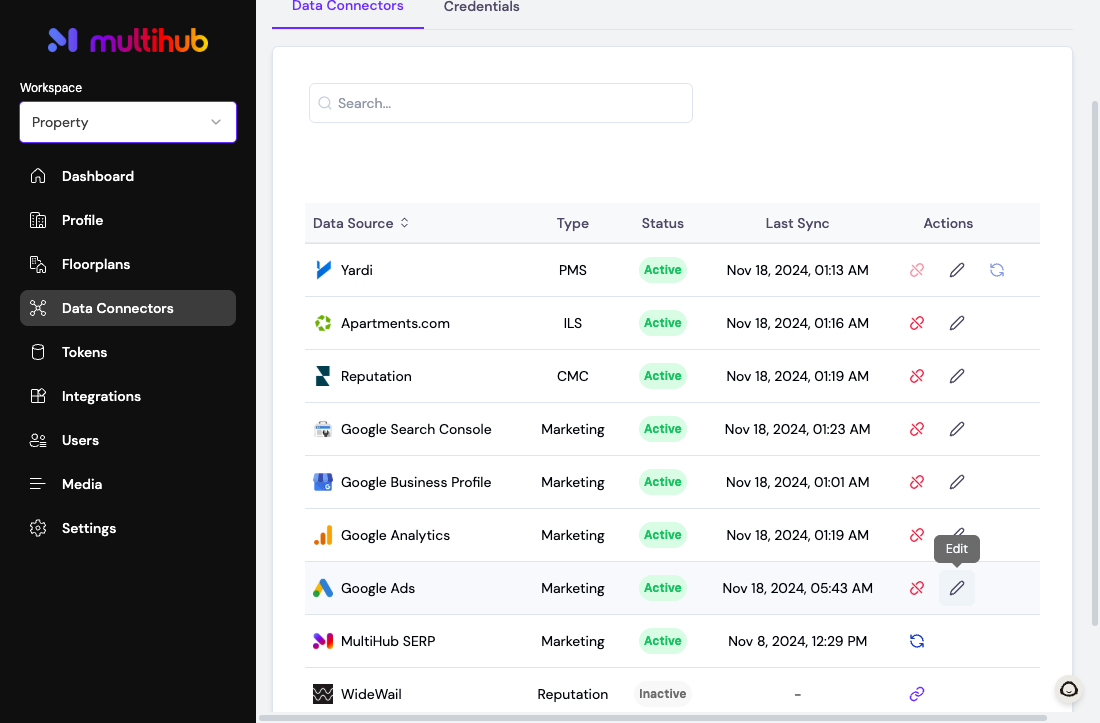Screen dimensions: 1100x723
Task: Click the CMC type cell
Action: (572, 376)
